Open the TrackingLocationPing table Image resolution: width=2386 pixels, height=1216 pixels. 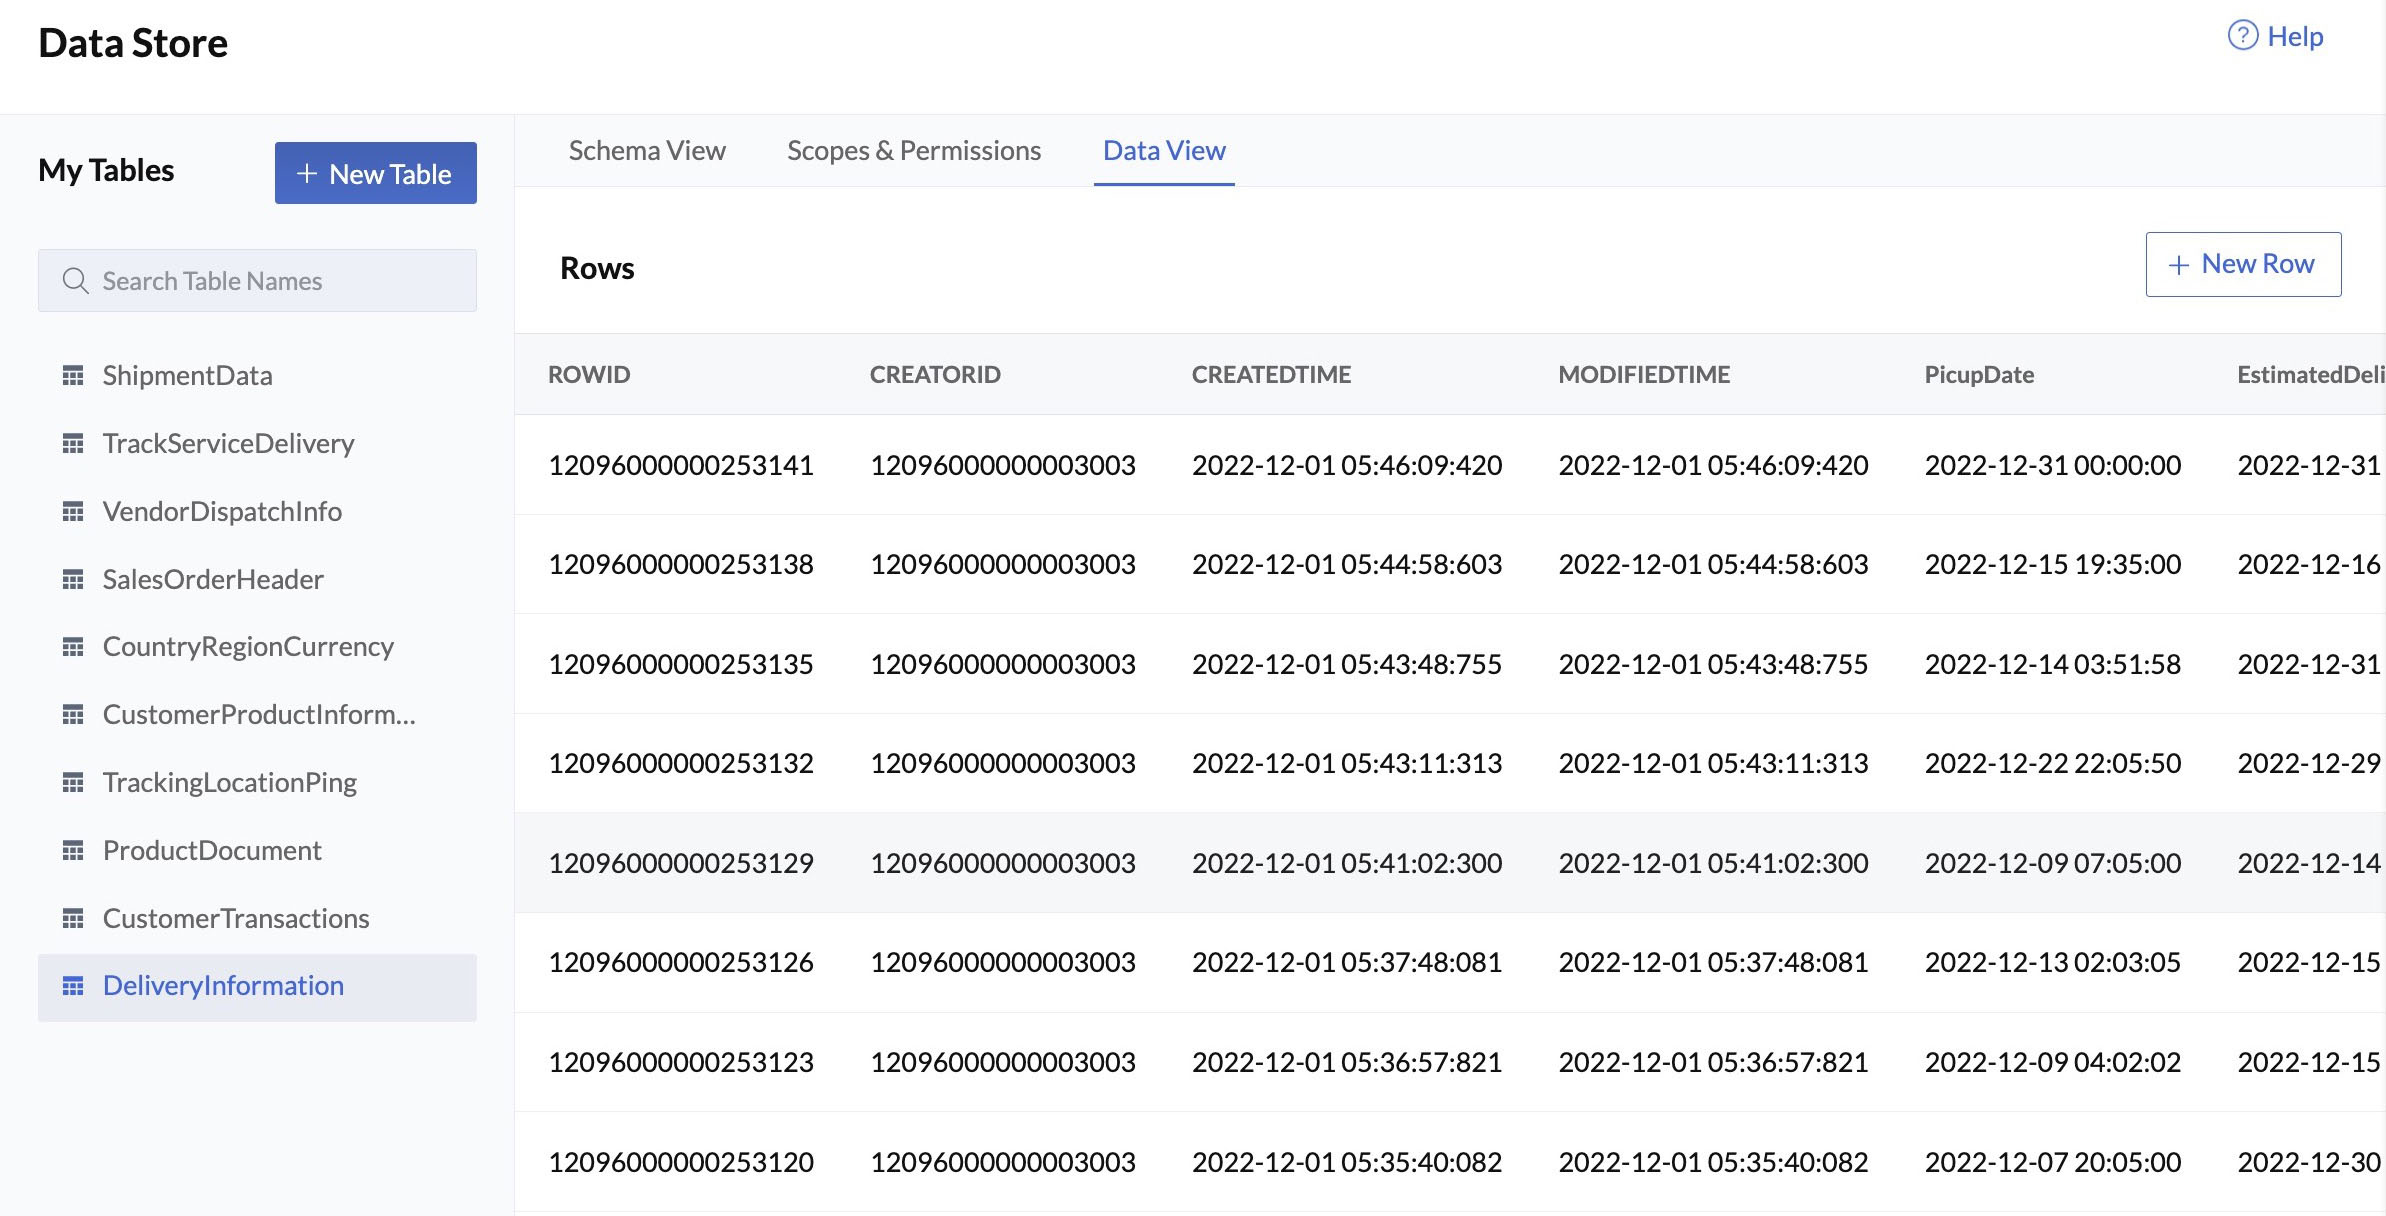click(230, 783)
